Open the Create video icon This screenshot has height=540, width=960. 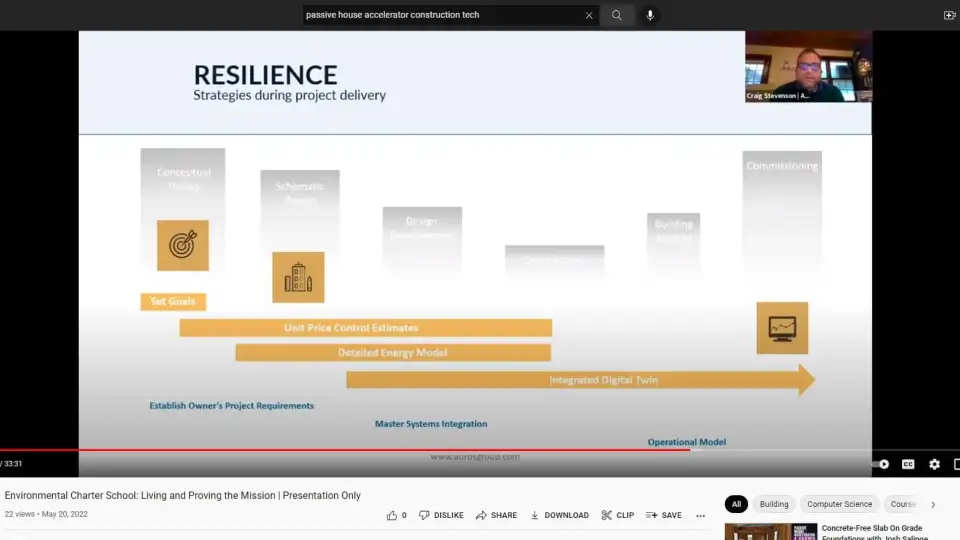tap(949, 15)
